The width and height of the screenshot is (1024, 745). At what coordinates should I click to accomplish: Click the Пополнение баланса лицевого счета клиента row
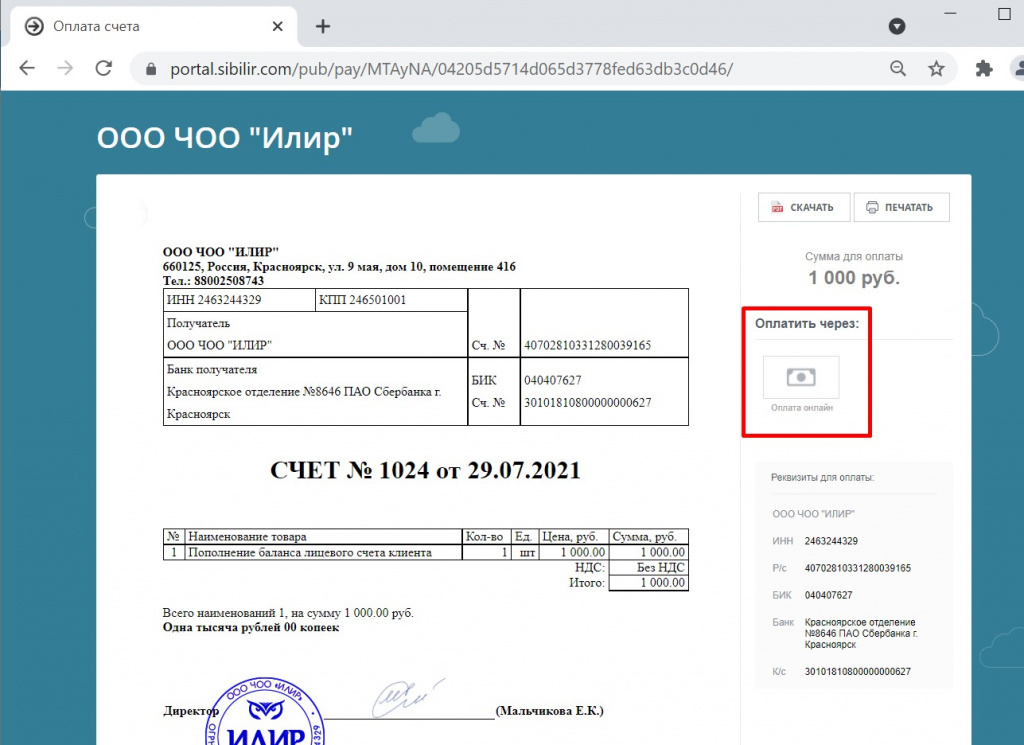coord(425,552)
